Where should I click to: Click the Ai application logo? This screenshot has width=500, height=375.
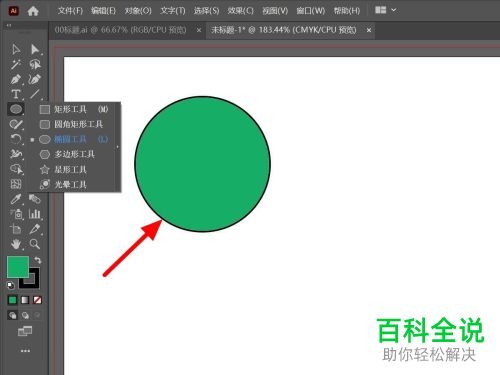click(13, 11)
